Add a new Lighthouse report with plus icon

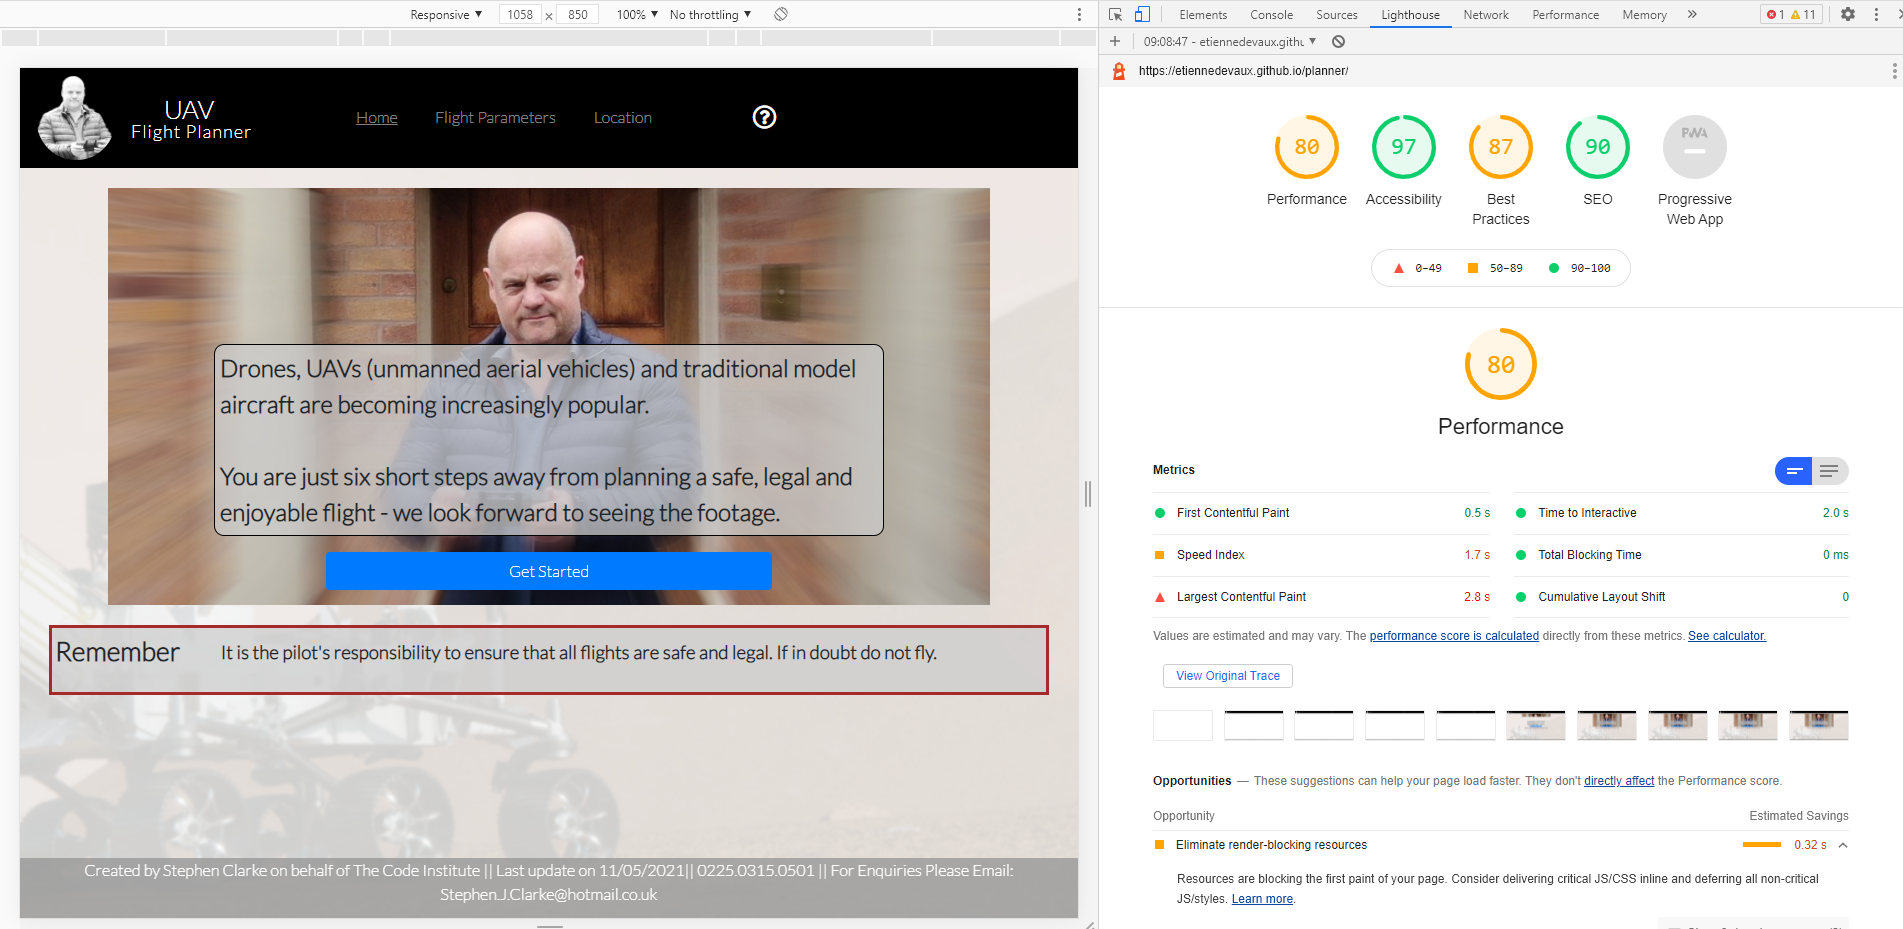(1115, 42)
